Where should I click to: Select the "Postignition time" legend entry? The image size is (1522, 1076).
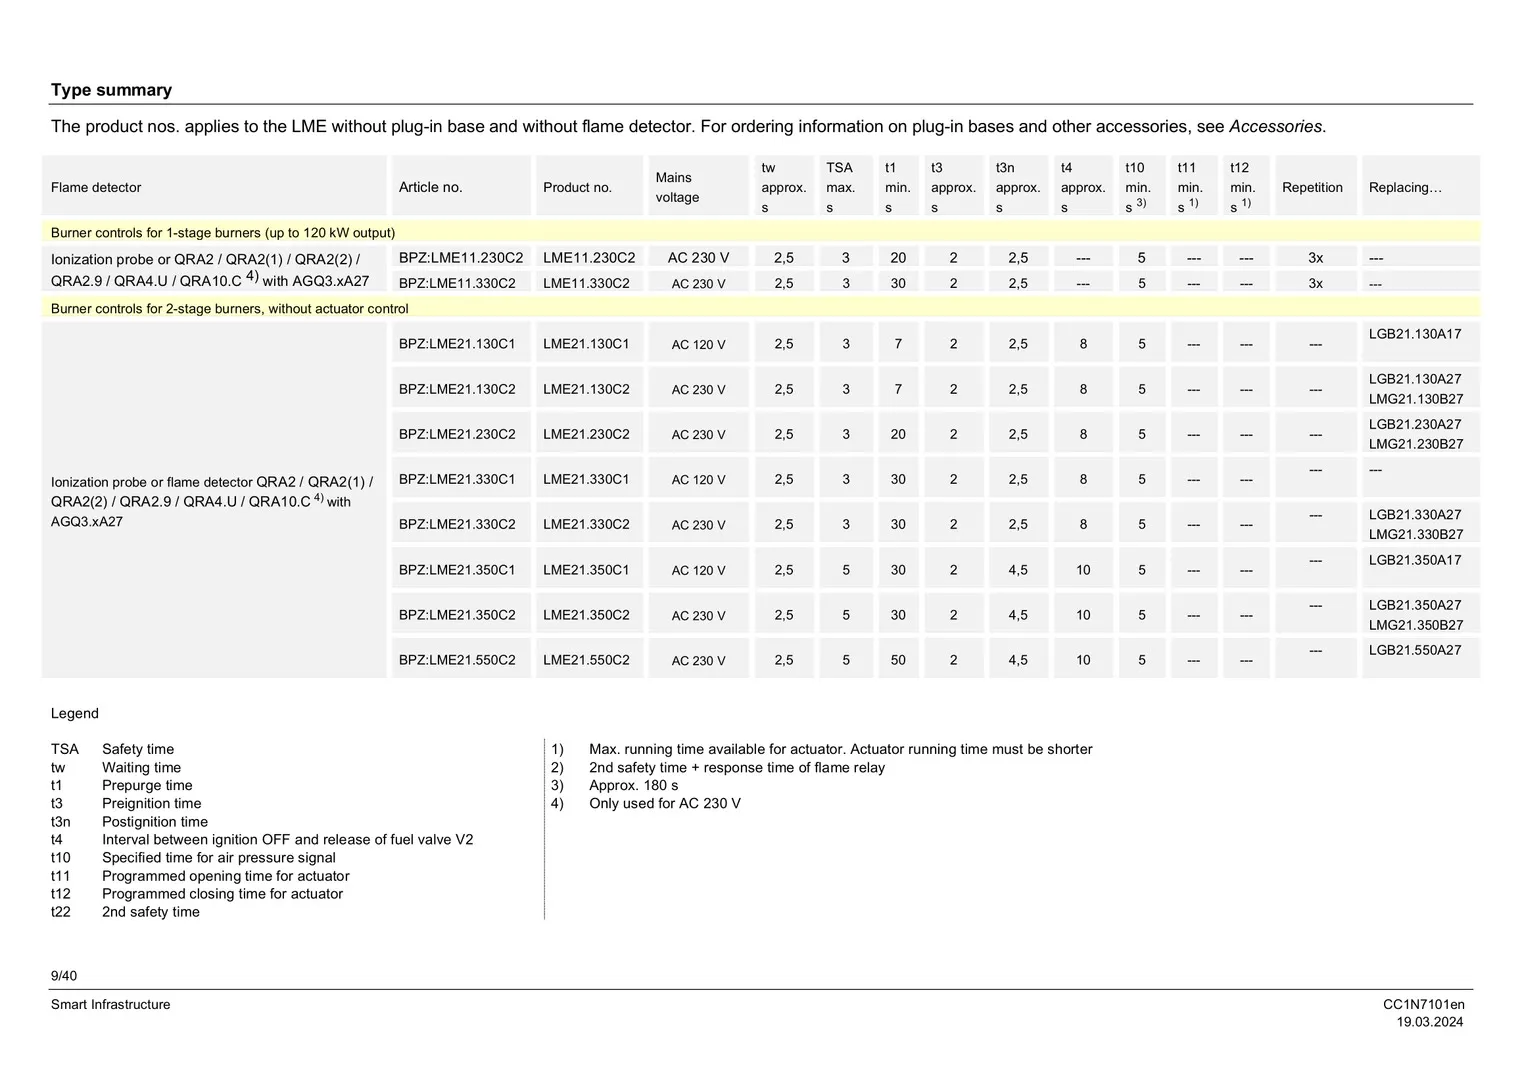[155, 822]
